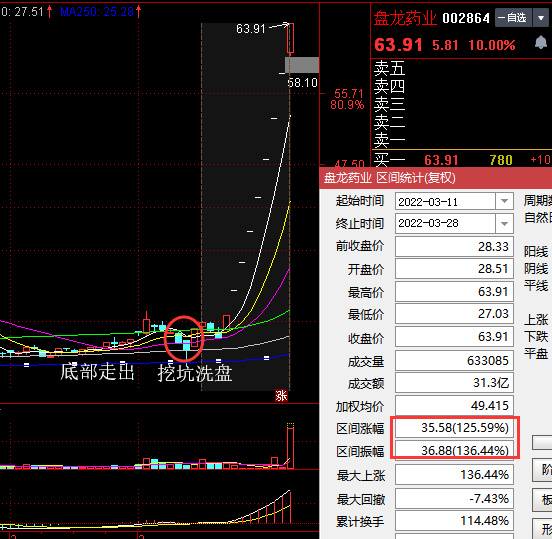Click the alert bell icon

541,43
